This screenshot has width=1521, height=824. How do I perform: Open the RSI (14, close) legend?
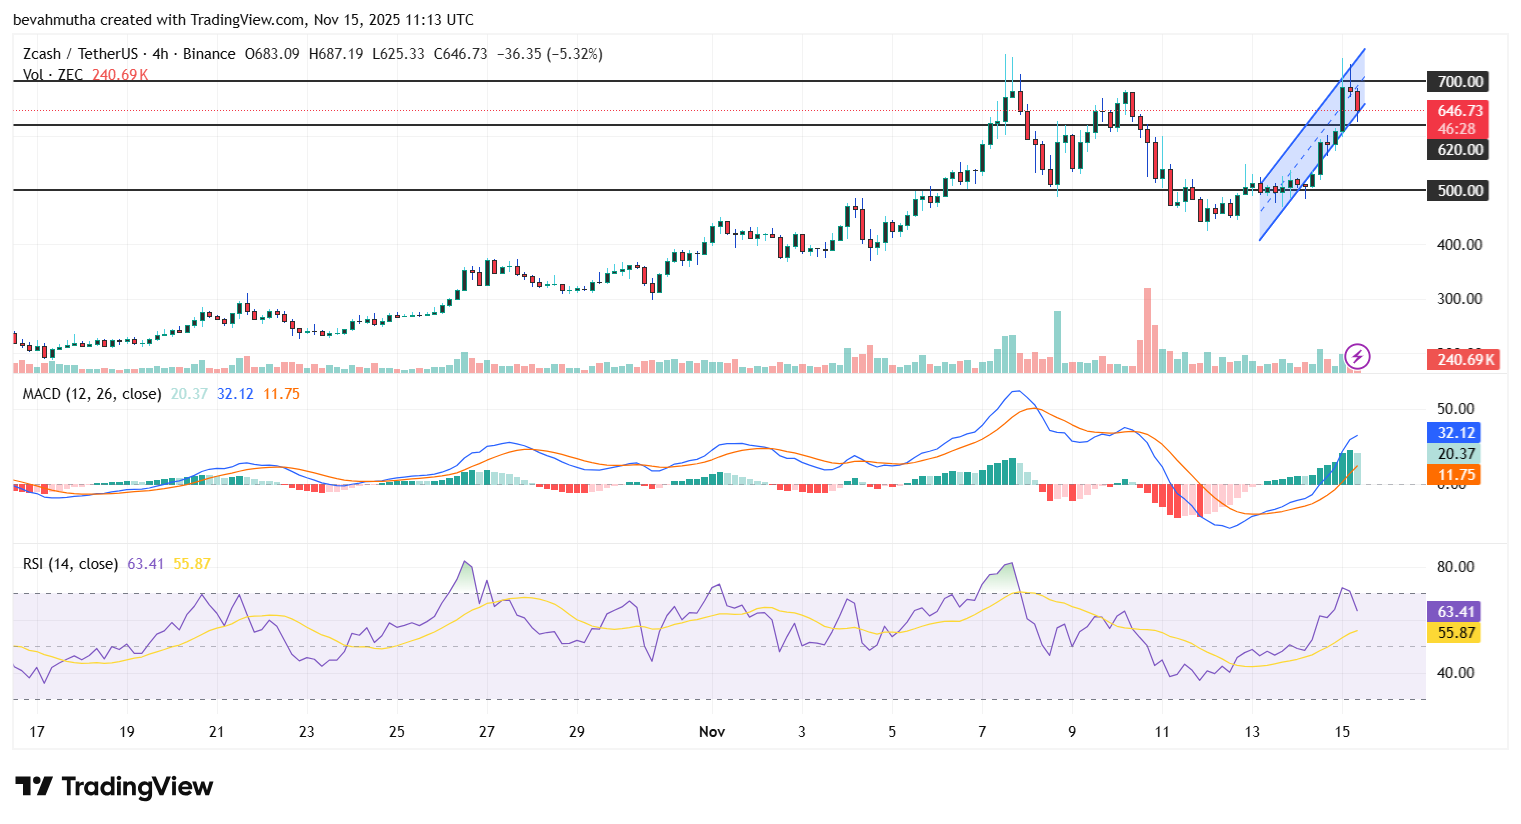coord(70,564)
